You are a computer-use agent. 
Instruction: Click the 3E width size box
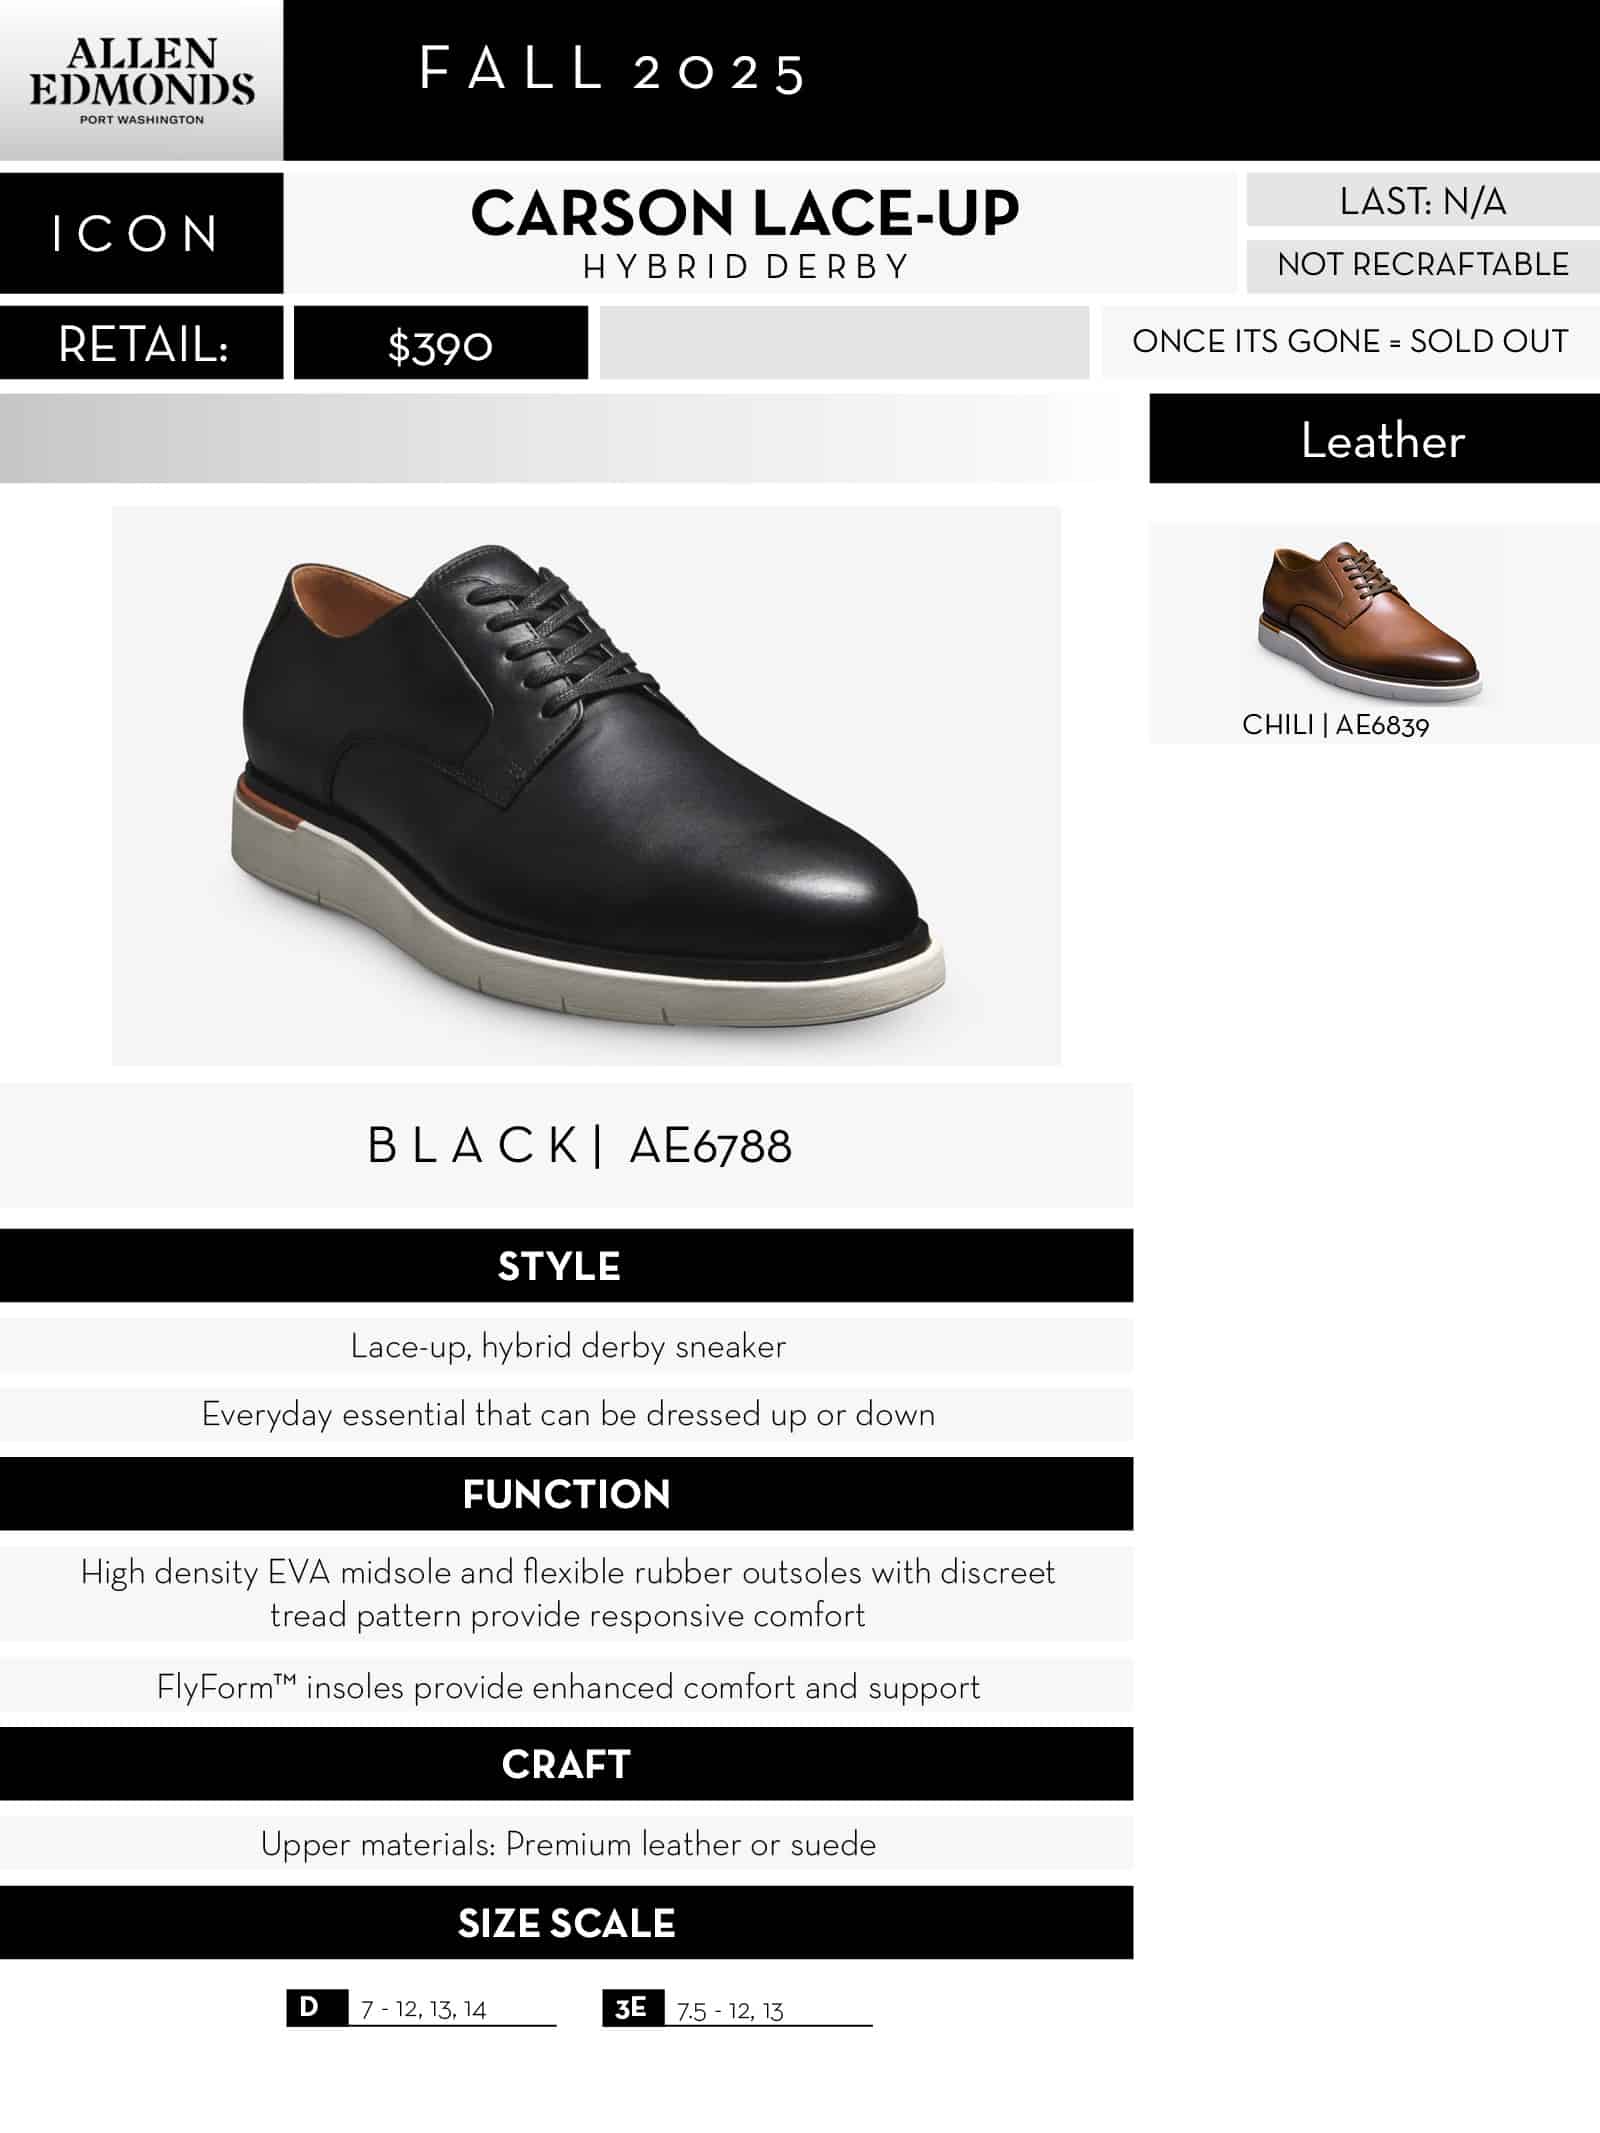click(x=631, y=2008)
